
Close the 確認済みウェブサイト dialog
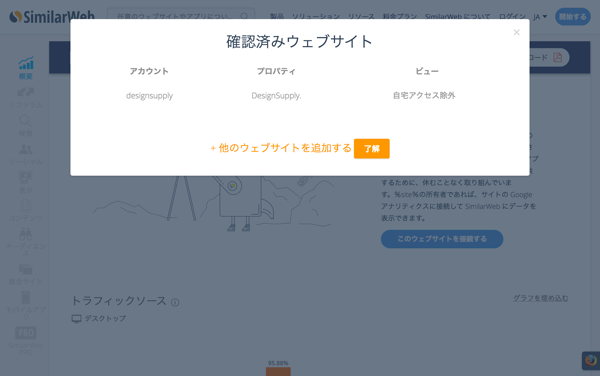click(516, 33)
